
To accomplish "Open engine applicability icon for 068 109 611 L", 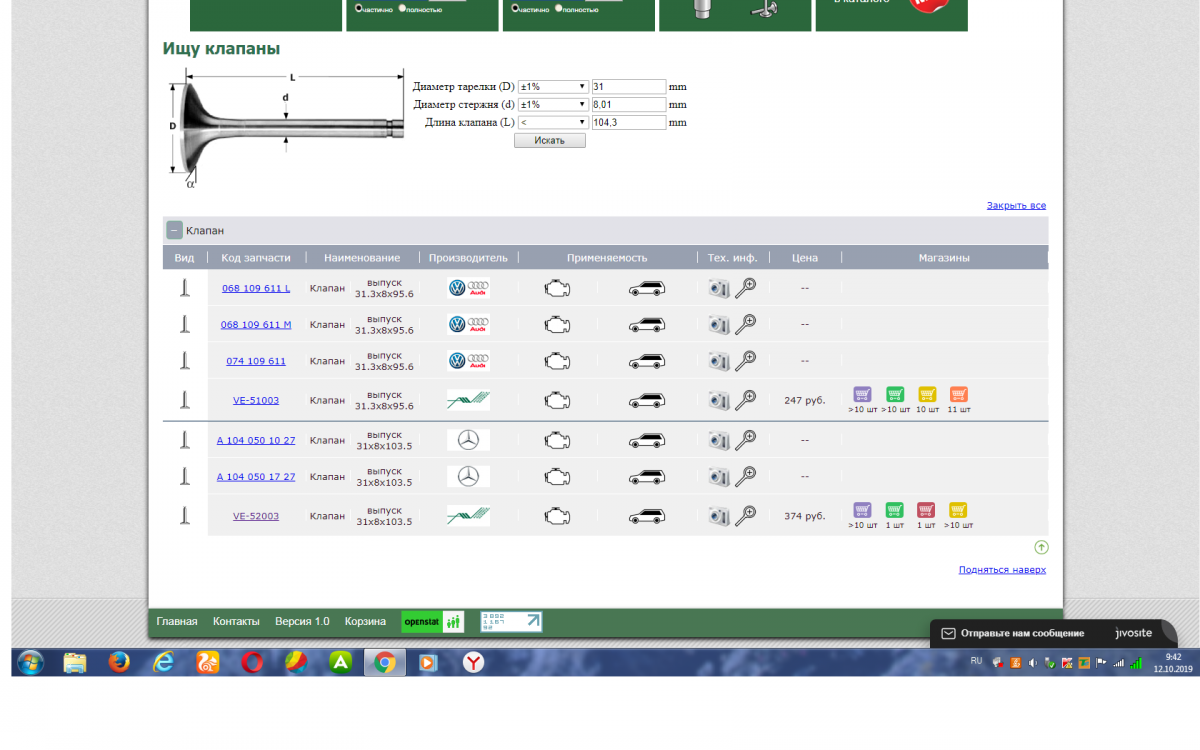I will (x=556, y=289).
